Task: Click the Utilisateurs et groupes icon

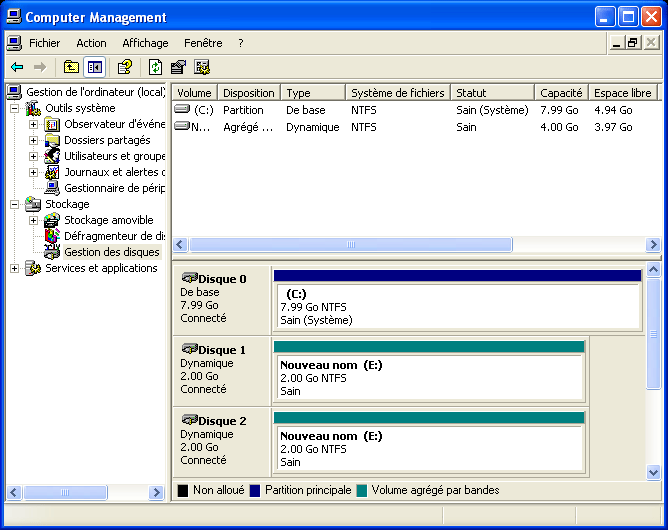Action: (x=52, y=156)
